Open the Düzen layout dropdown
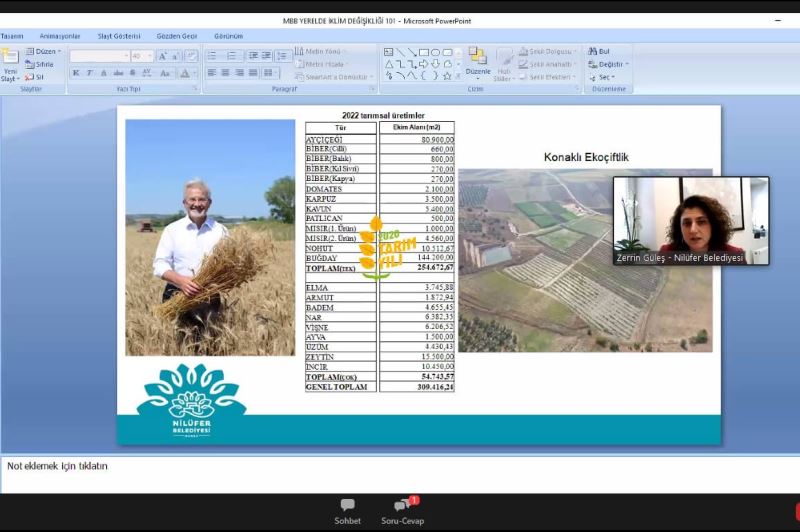Viewport: 800px width, 532px height. (43, 51)
